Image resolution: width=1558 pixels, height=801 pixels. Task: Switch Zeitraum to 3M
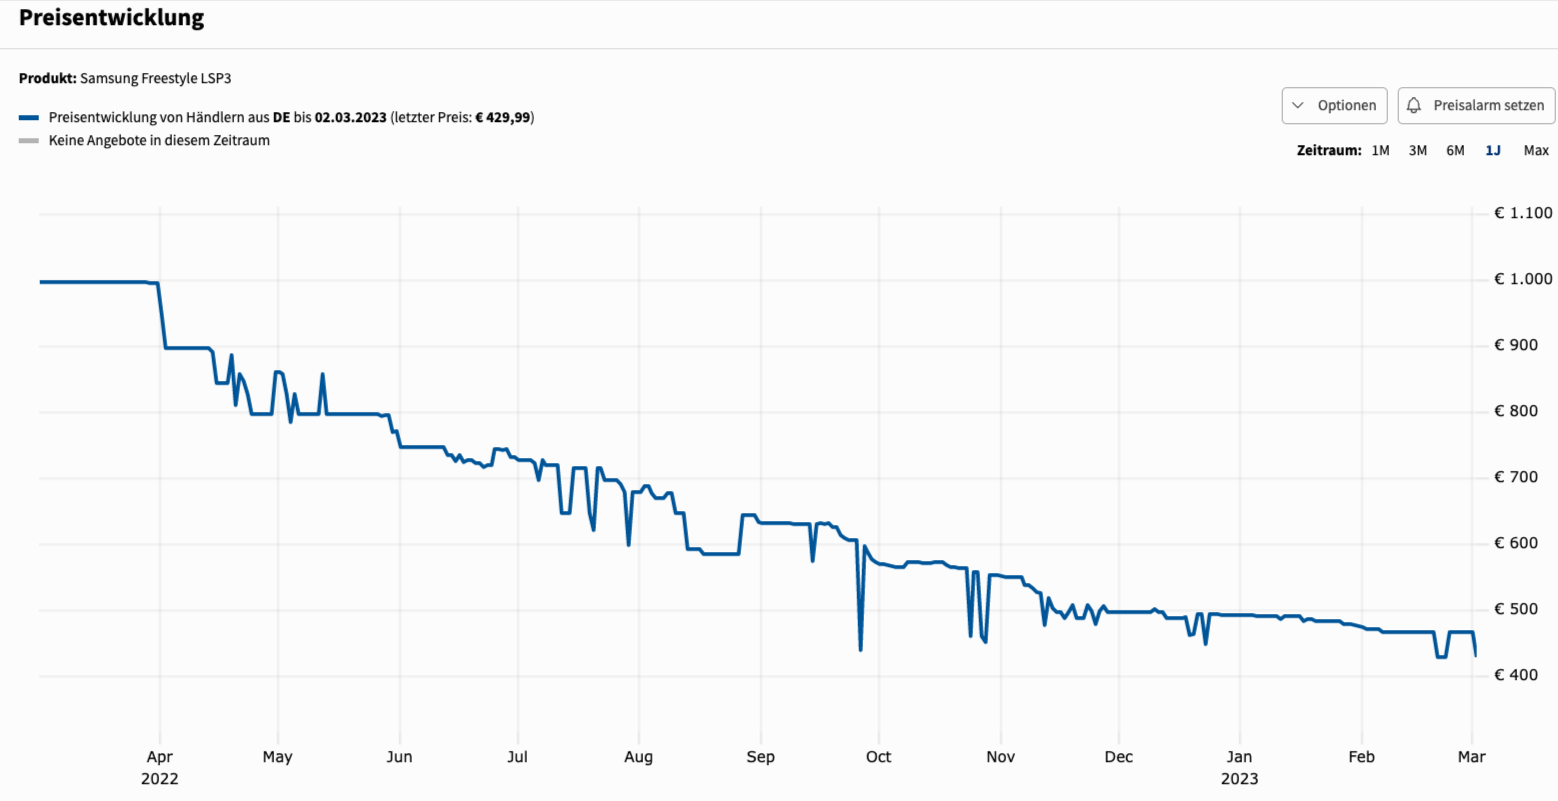coord(1417,150)
